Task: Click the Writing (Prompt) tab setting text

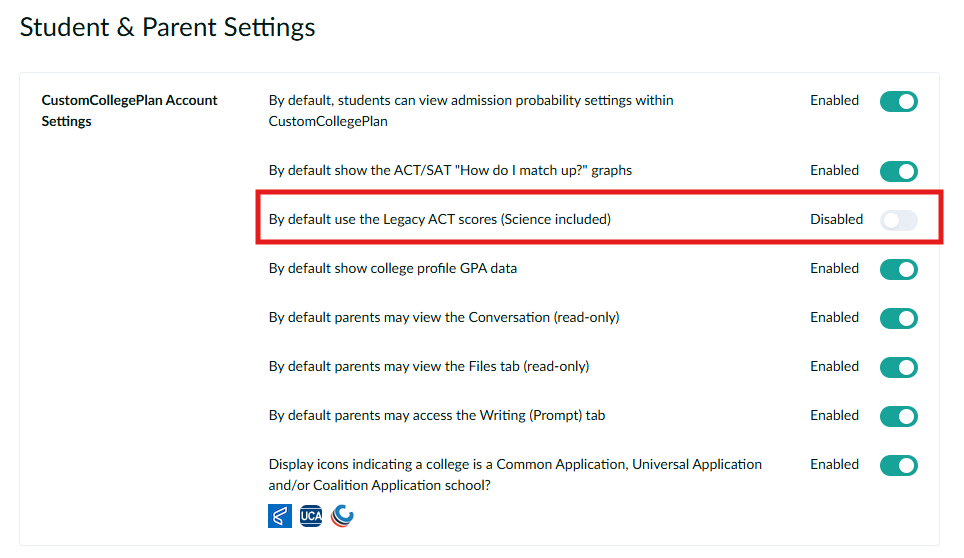Action: point(437,415)
